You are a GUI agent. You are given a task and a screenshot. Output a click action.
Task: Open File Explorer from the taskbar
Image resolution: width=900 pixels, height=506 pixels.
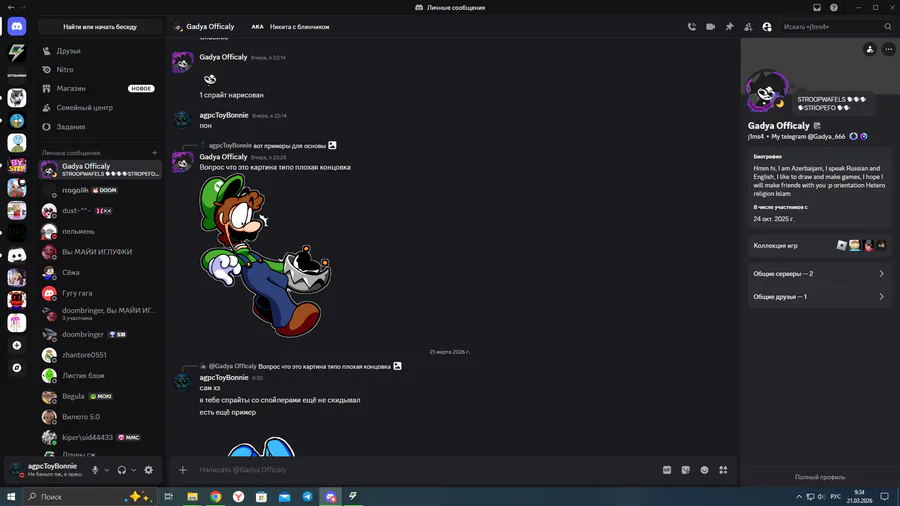point(192,496)
